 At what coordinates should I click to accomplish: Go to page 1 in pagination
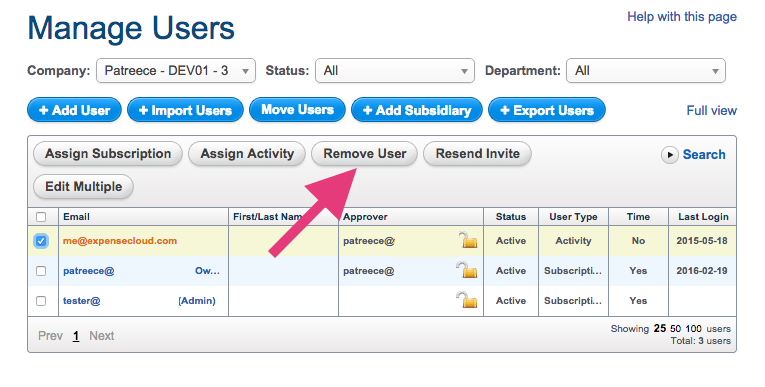(76, 336)
